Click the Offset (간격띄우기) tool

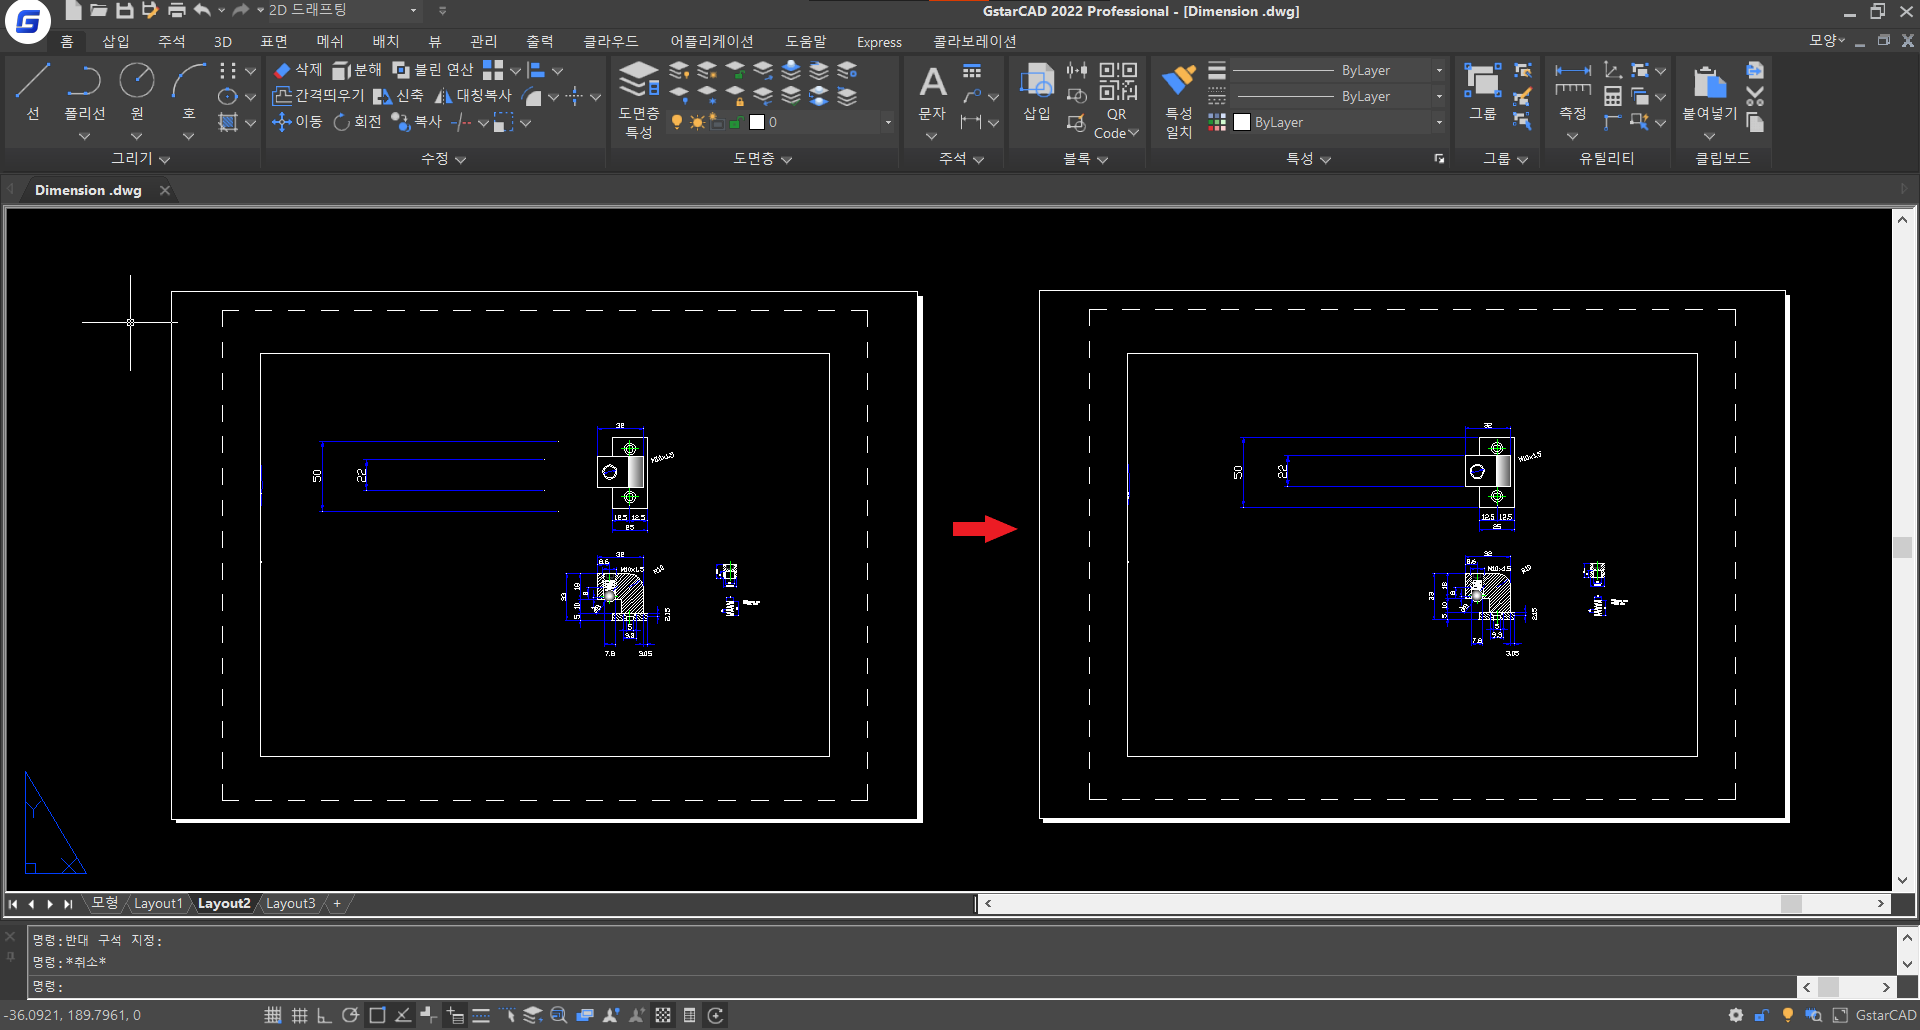click(x=319, y=95)
